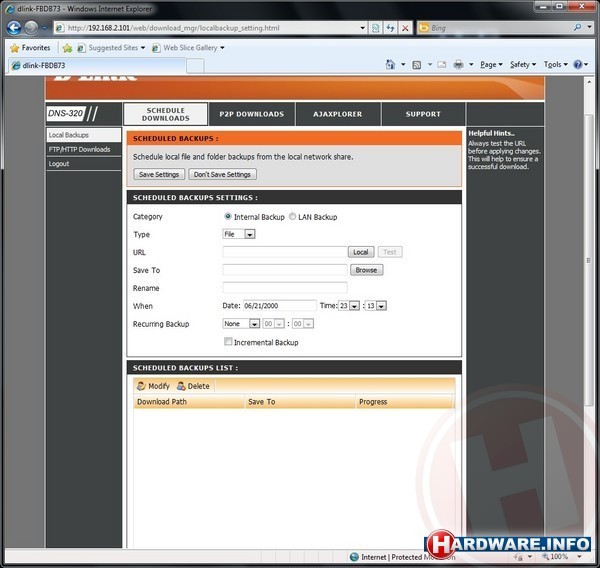Refresh the page with the refresh icon
The height and width of the screenshot is (568, 600).
[390, 28]
